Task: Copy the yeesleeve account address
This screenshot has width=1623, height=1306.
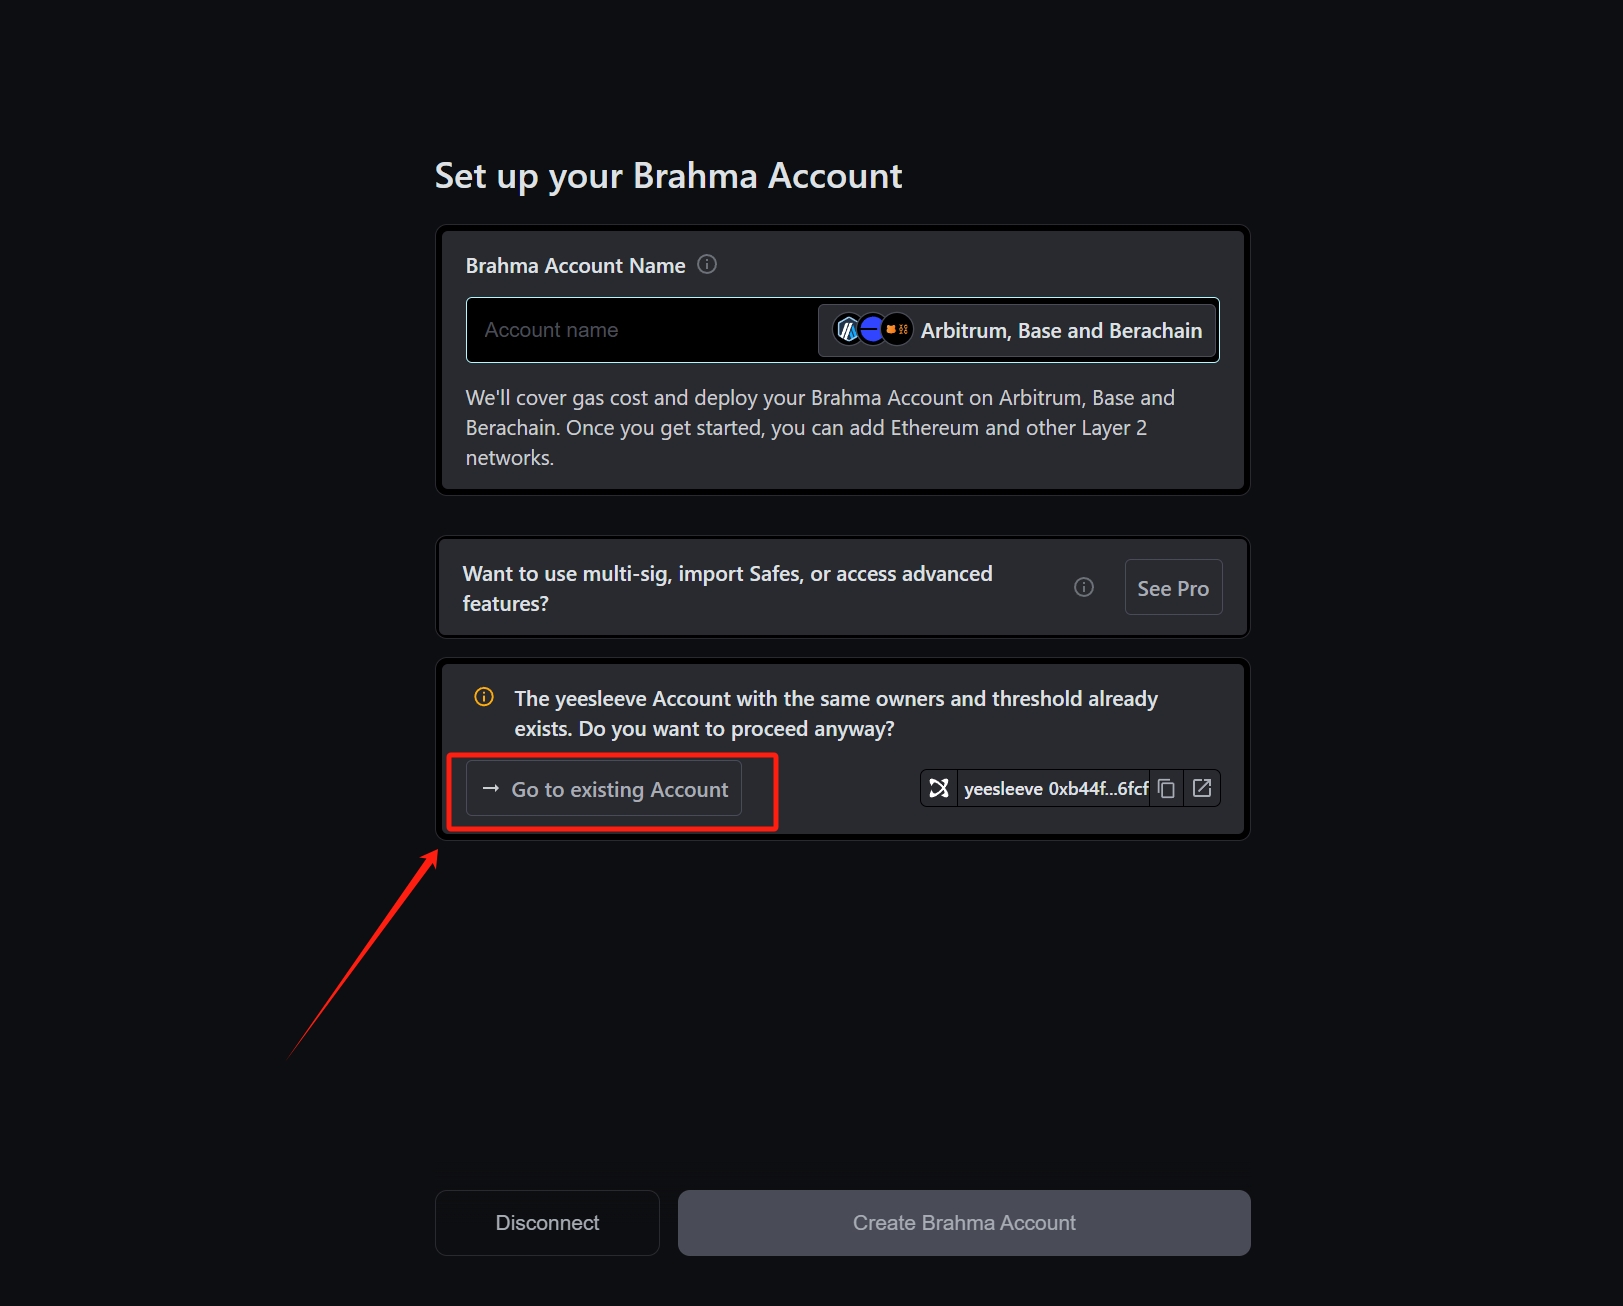Action: pos(1167,788)
